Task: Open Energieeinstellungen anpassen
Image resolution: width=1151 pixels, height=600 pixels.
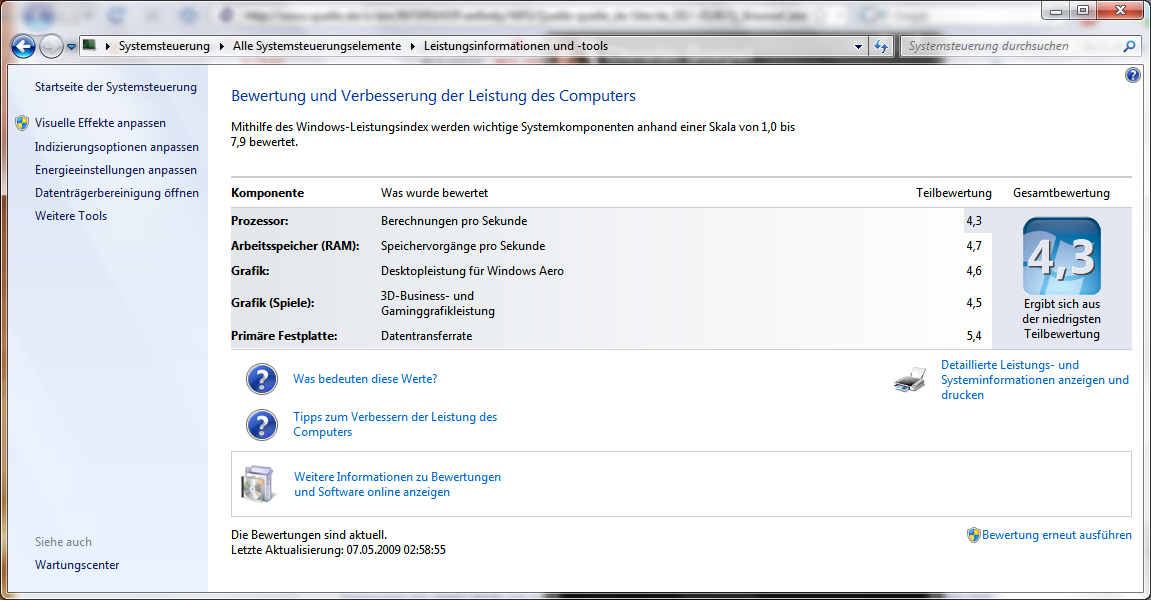Action: (x=116, y=170)
